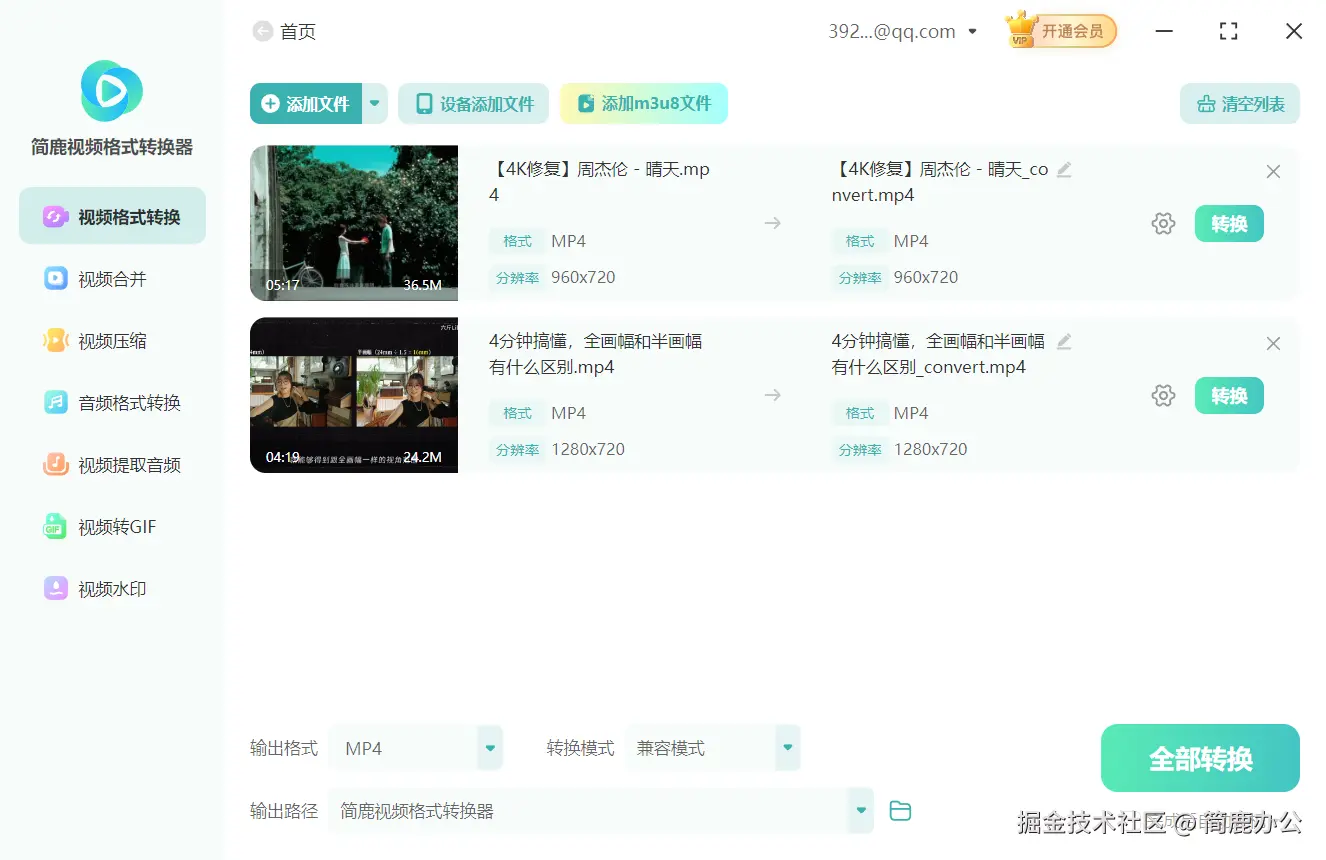Open the 392...@qq.com account dropdown

click(x=903, y=32)
